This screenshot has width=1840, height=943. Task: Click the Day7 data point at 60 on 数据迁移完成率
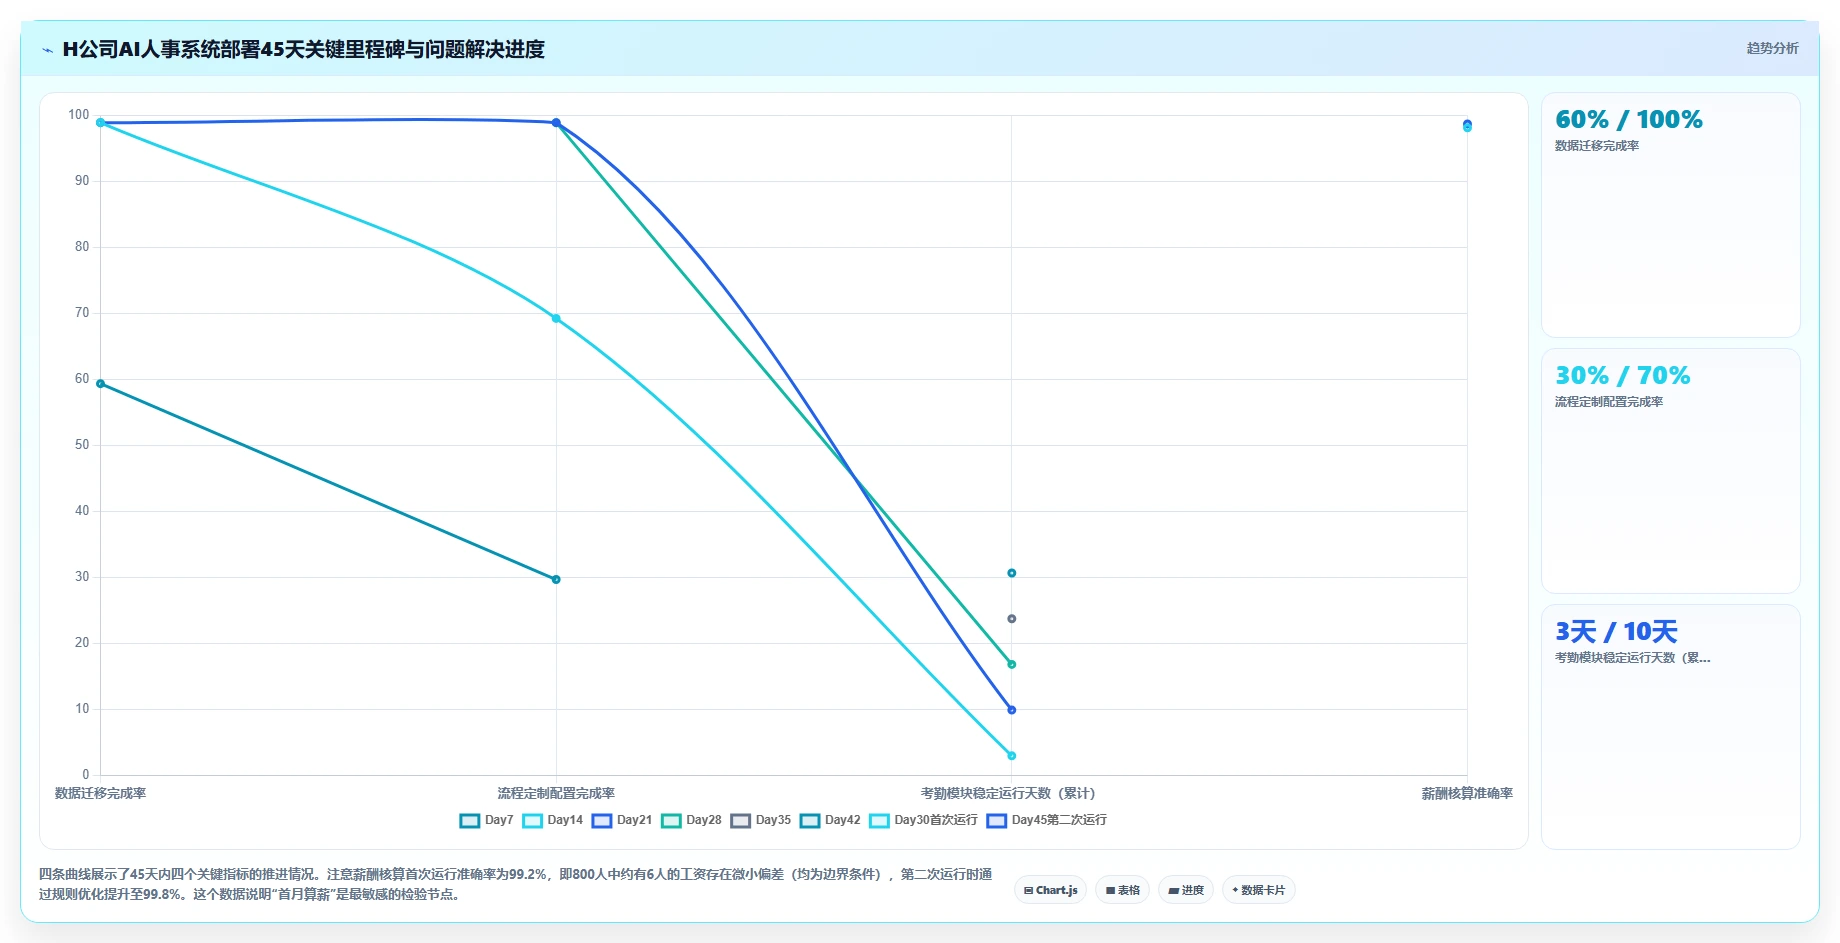click(x=100, y=384)
